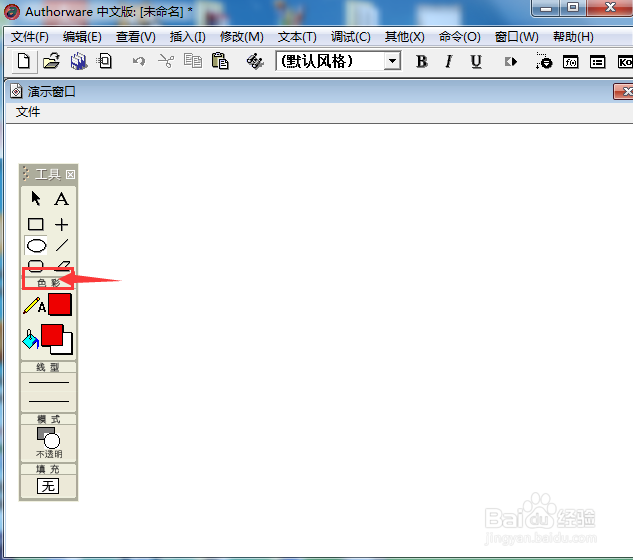Screen dimensions: 633x560
Task: Click the Import toolbar icon
Action: point(104,62)
